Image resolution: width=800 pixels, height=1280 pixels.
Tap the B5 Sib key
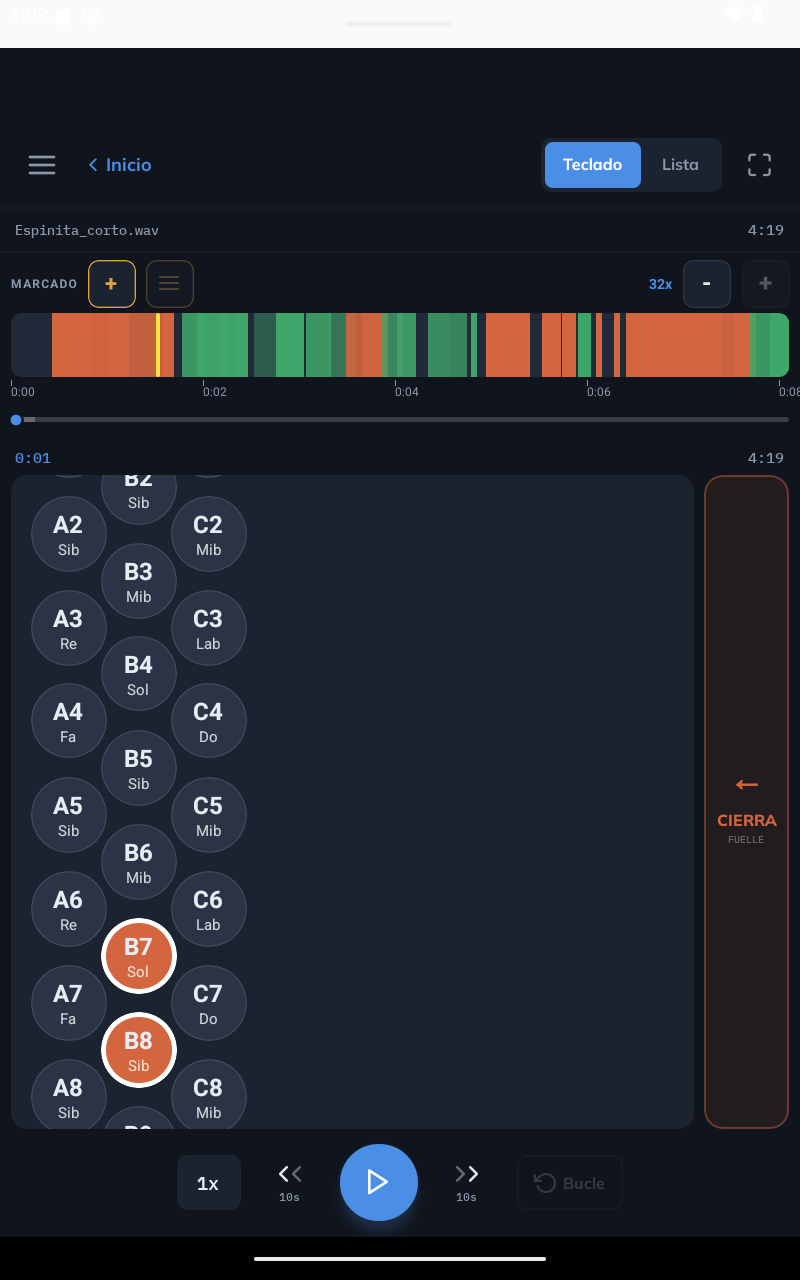(x=139, y=768)
